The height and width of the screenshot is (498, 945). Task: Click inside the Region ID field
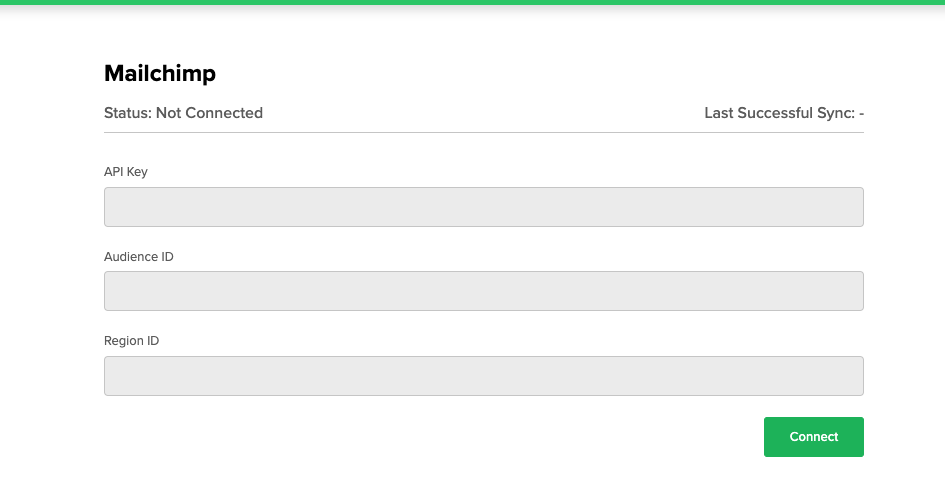[x=483, y=376]
